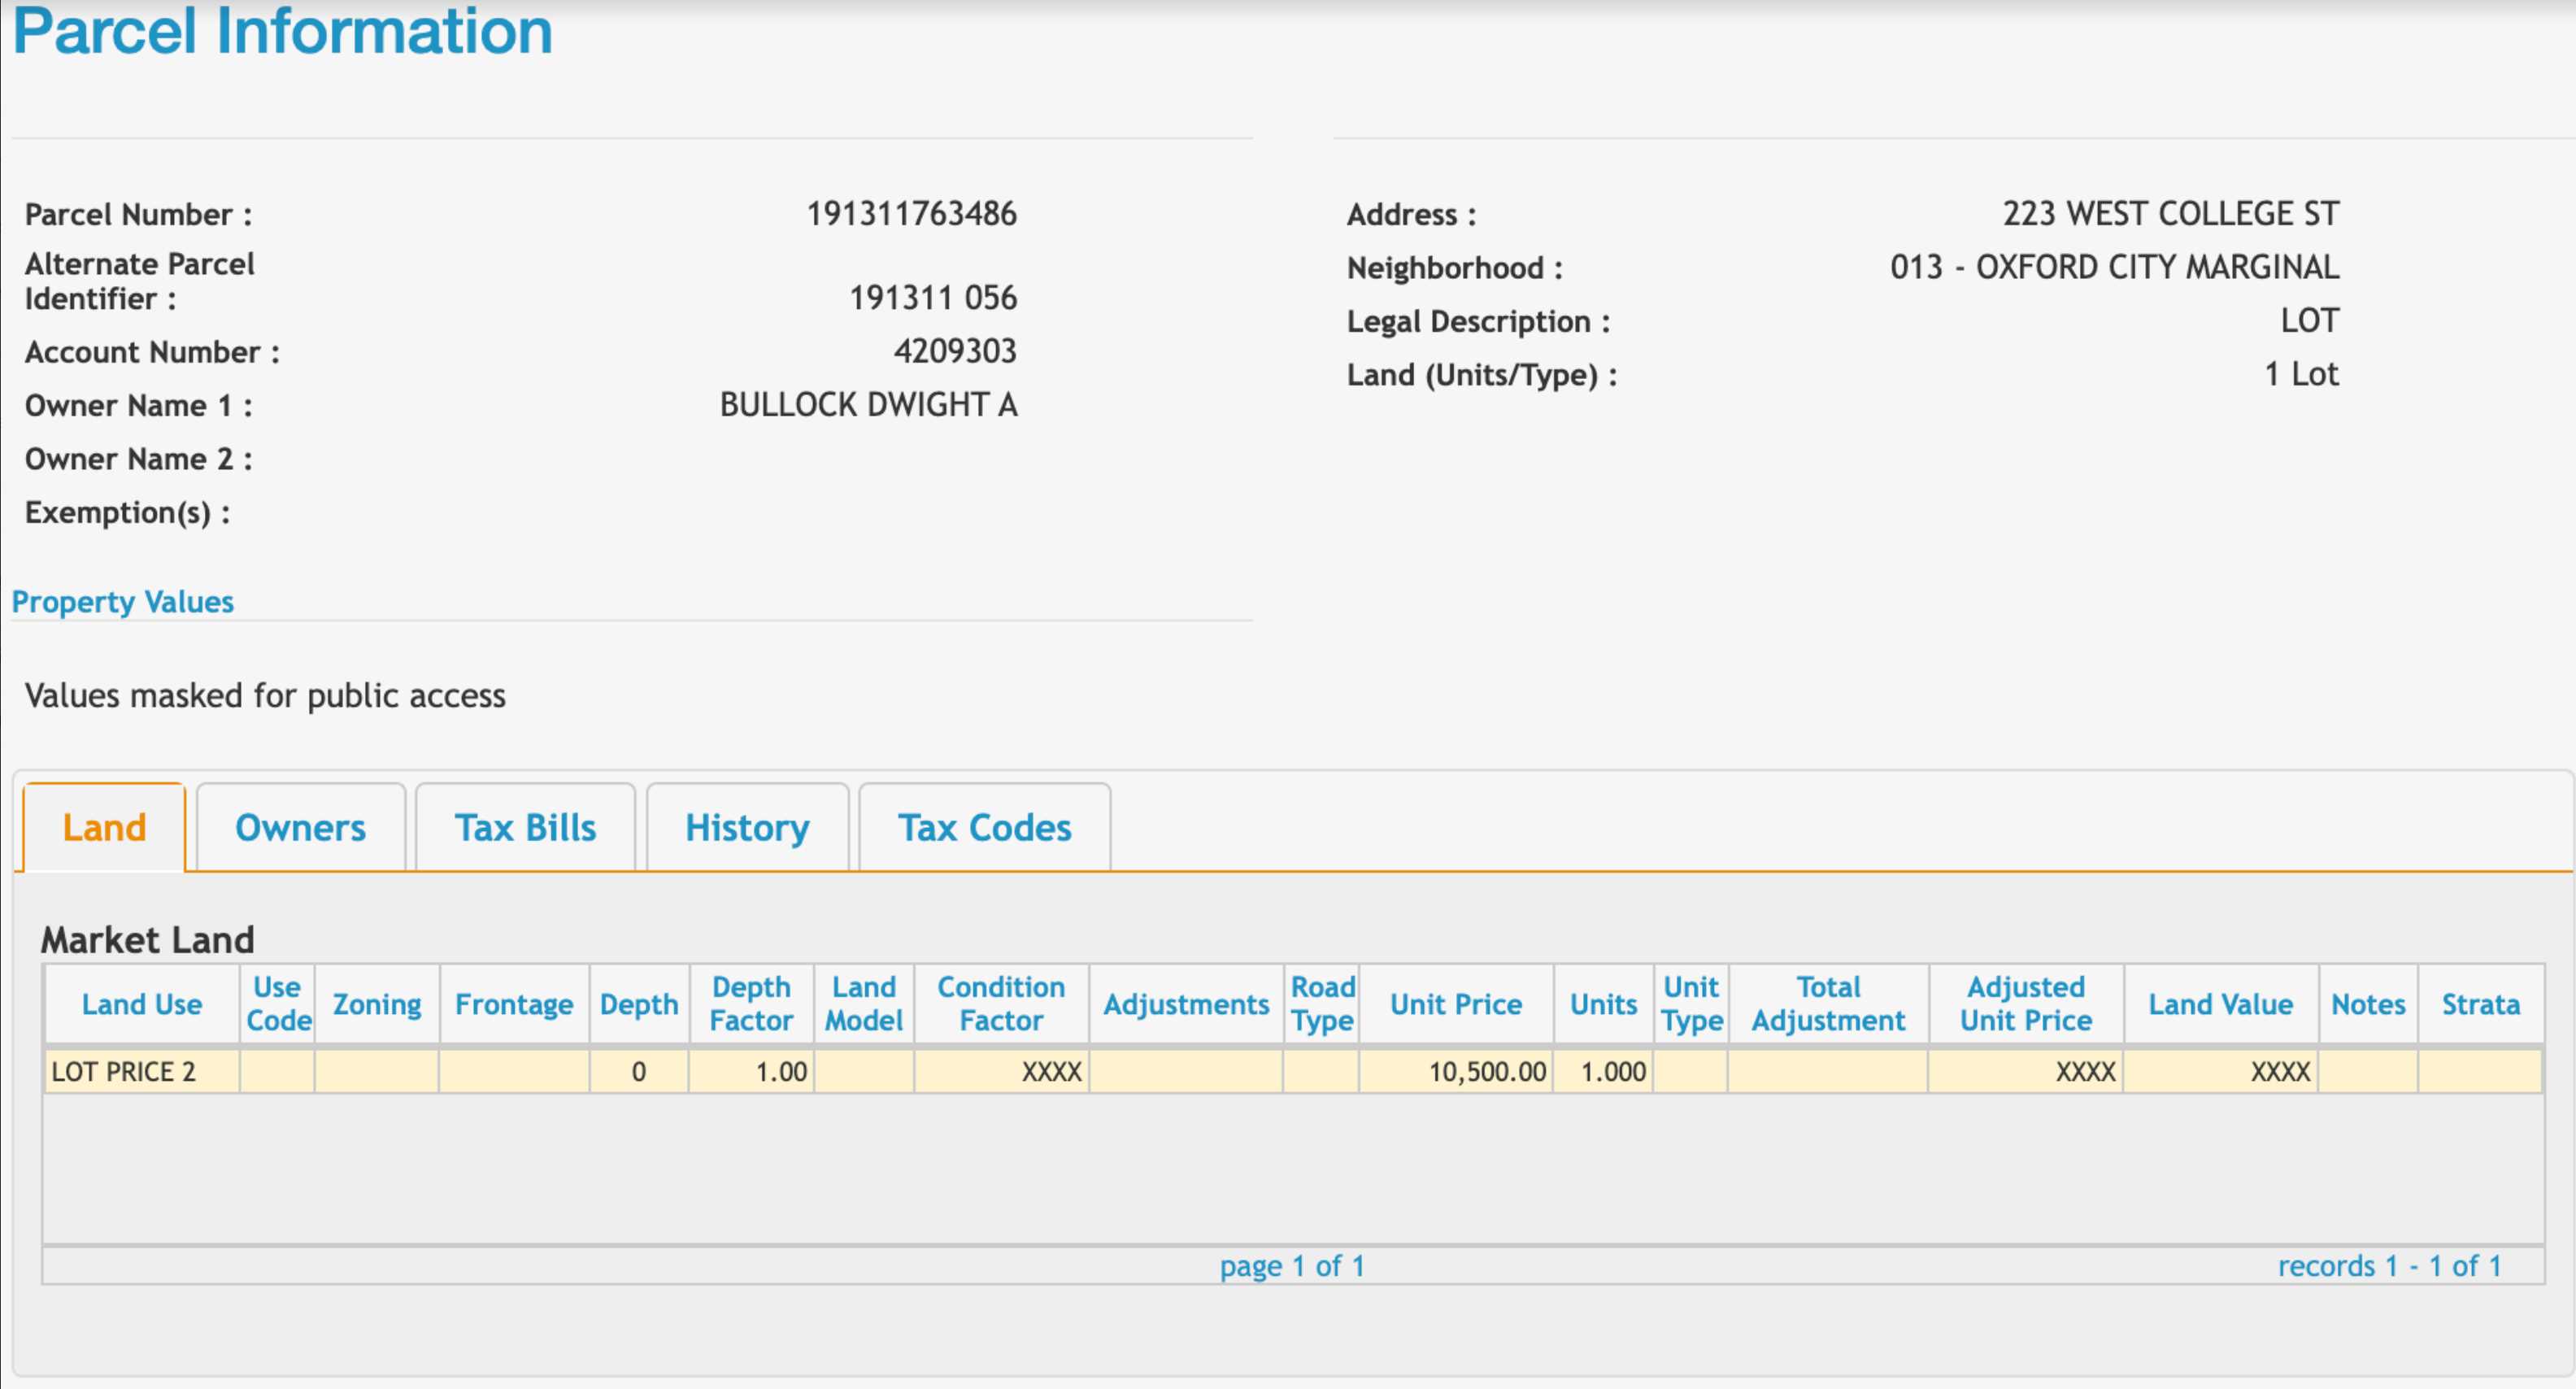Click the Parcel Information heading

[x=283, y=31]
